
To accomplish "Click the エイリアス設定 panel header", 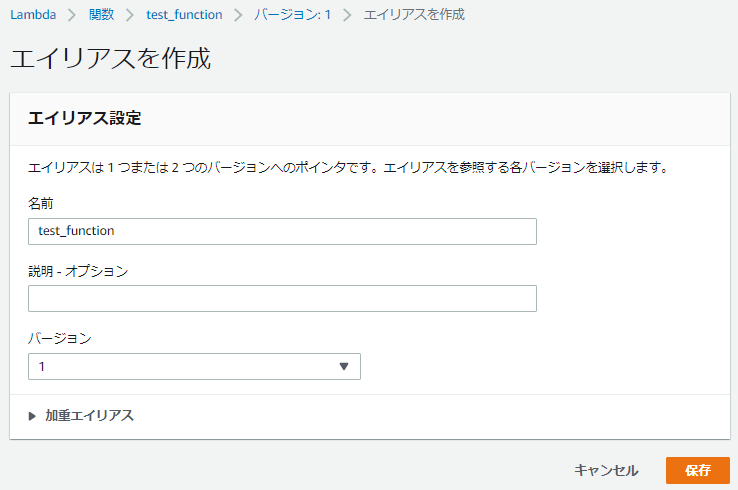I will coord(85,119).
